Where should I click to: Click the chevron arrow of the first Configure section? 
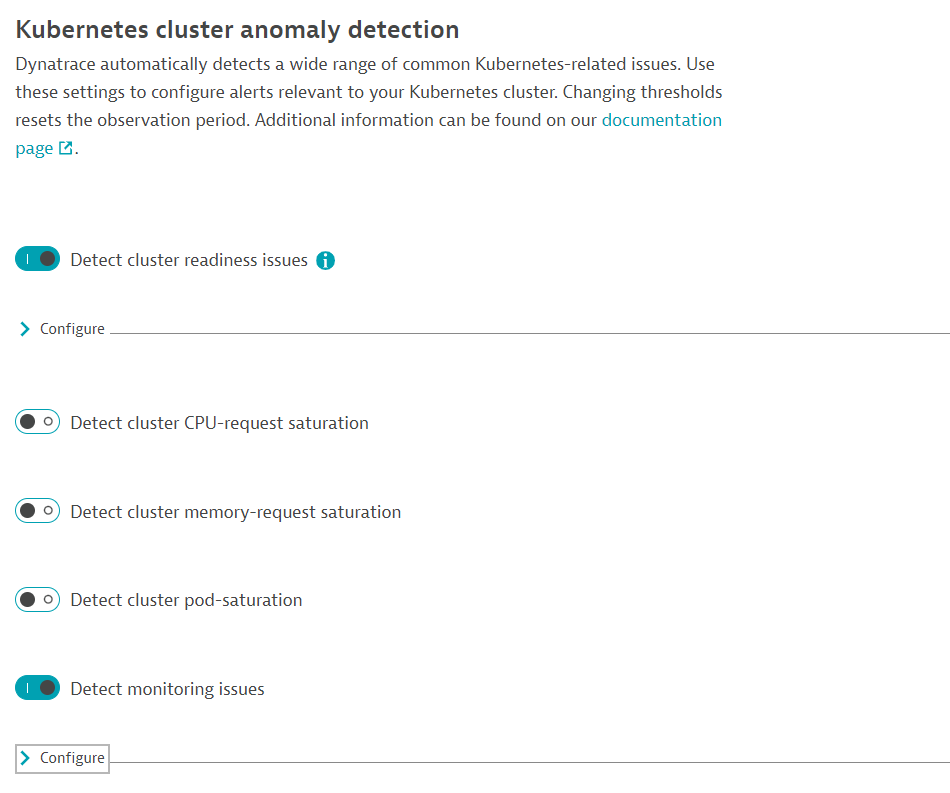[25, 329]
